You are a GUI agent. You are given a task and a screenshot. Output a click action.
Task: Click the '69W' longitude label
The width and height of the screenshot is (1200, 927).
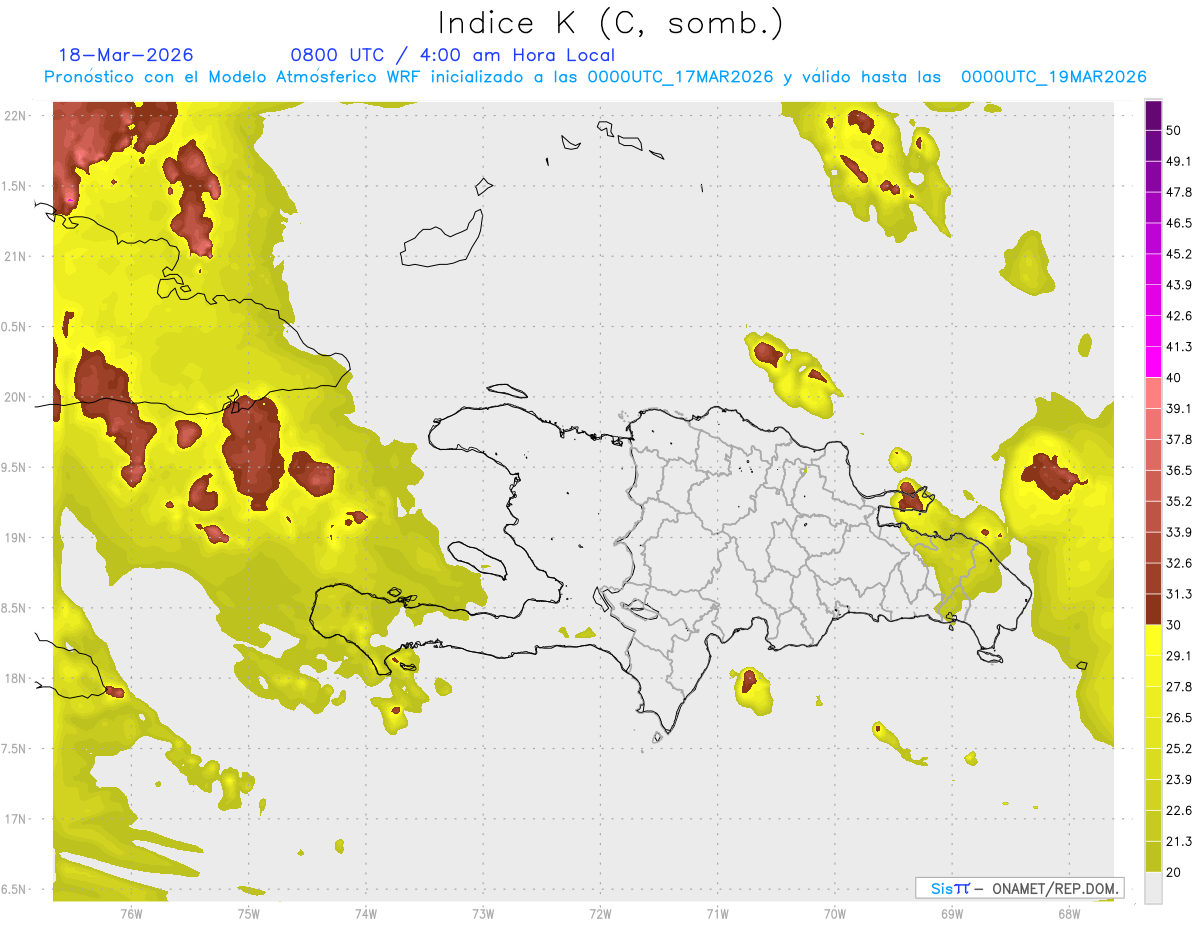click(952, 913)
